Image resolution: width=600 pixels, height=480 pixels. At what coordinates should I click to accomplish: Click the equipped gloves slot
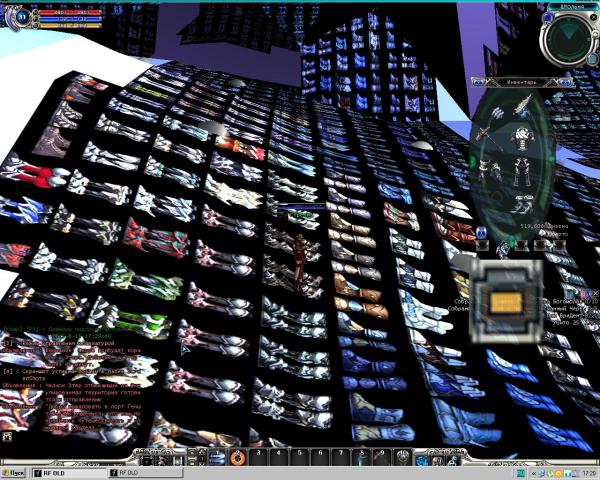tap(489, 170)
